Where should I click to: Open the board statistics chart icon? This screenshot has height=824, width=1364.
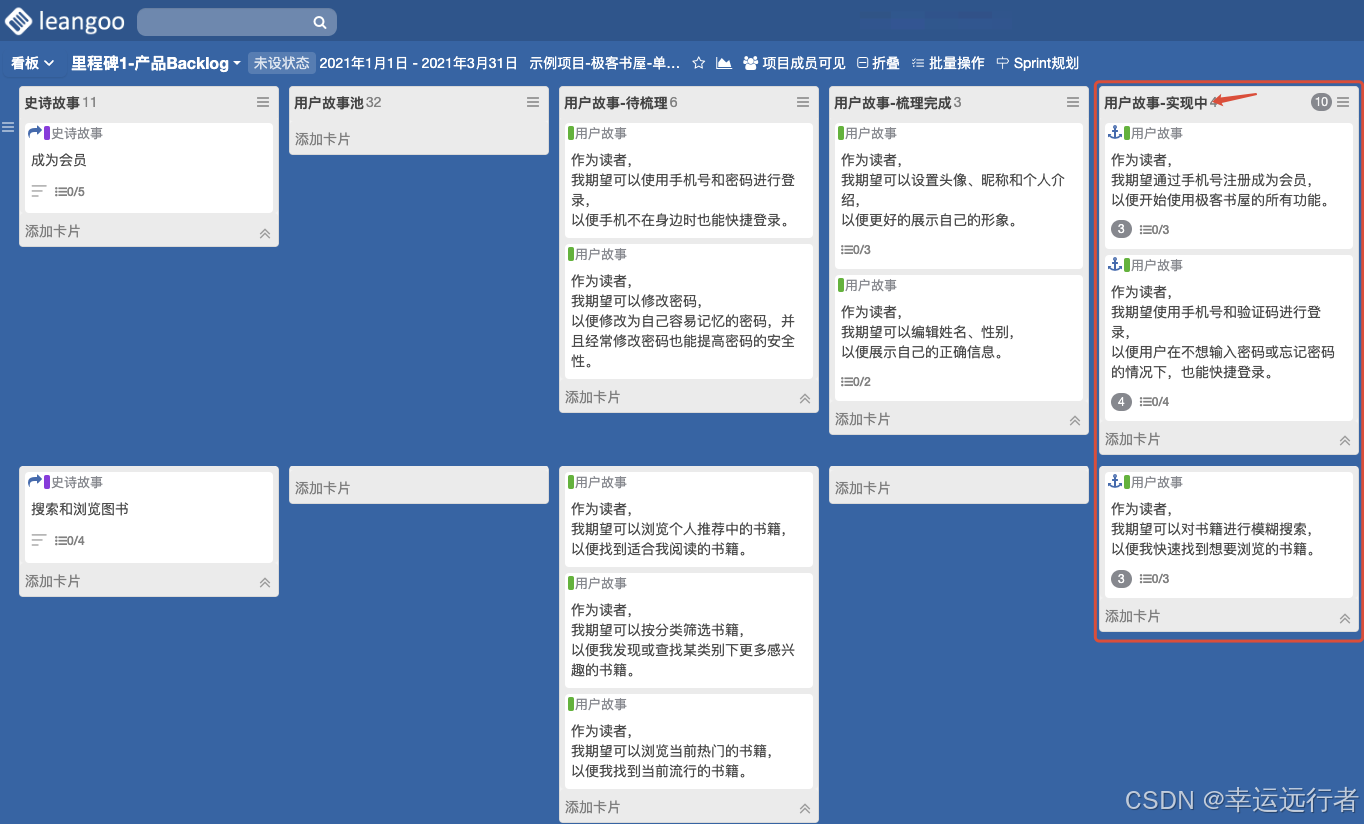[724, 63]
